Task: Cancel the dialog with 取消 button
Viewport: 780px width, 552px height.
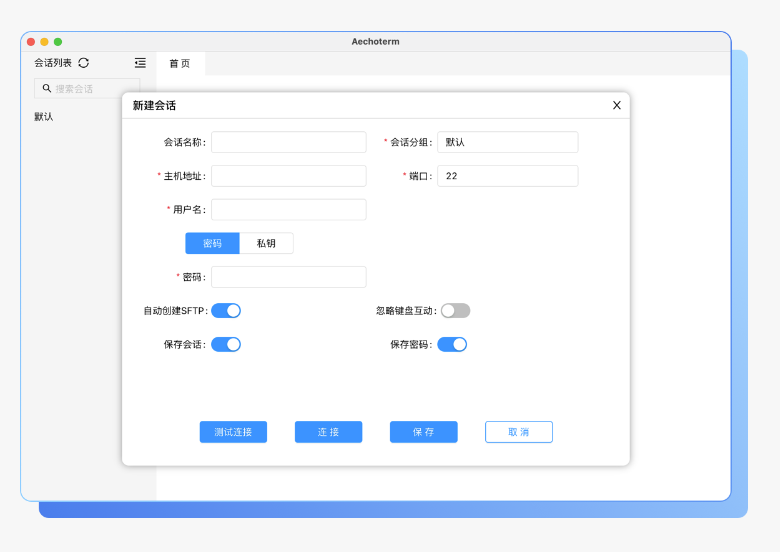Action: click(x=518, y=432)
